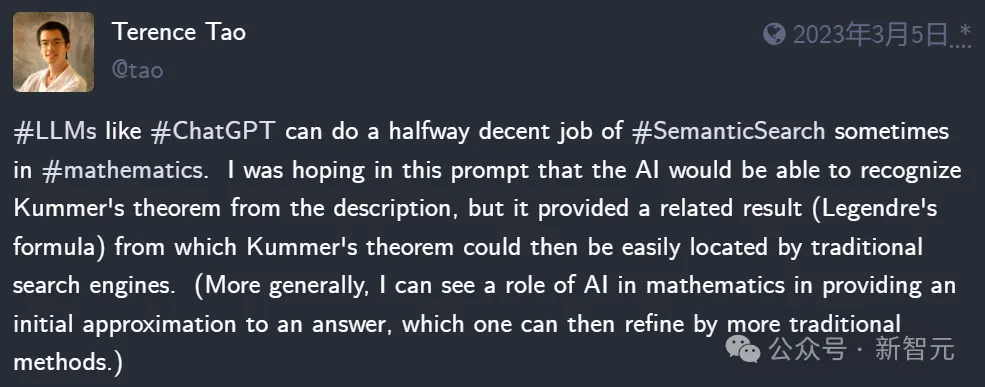Click the word "formula)" in the post
The image size is (985, 387).
coord(60,247)
